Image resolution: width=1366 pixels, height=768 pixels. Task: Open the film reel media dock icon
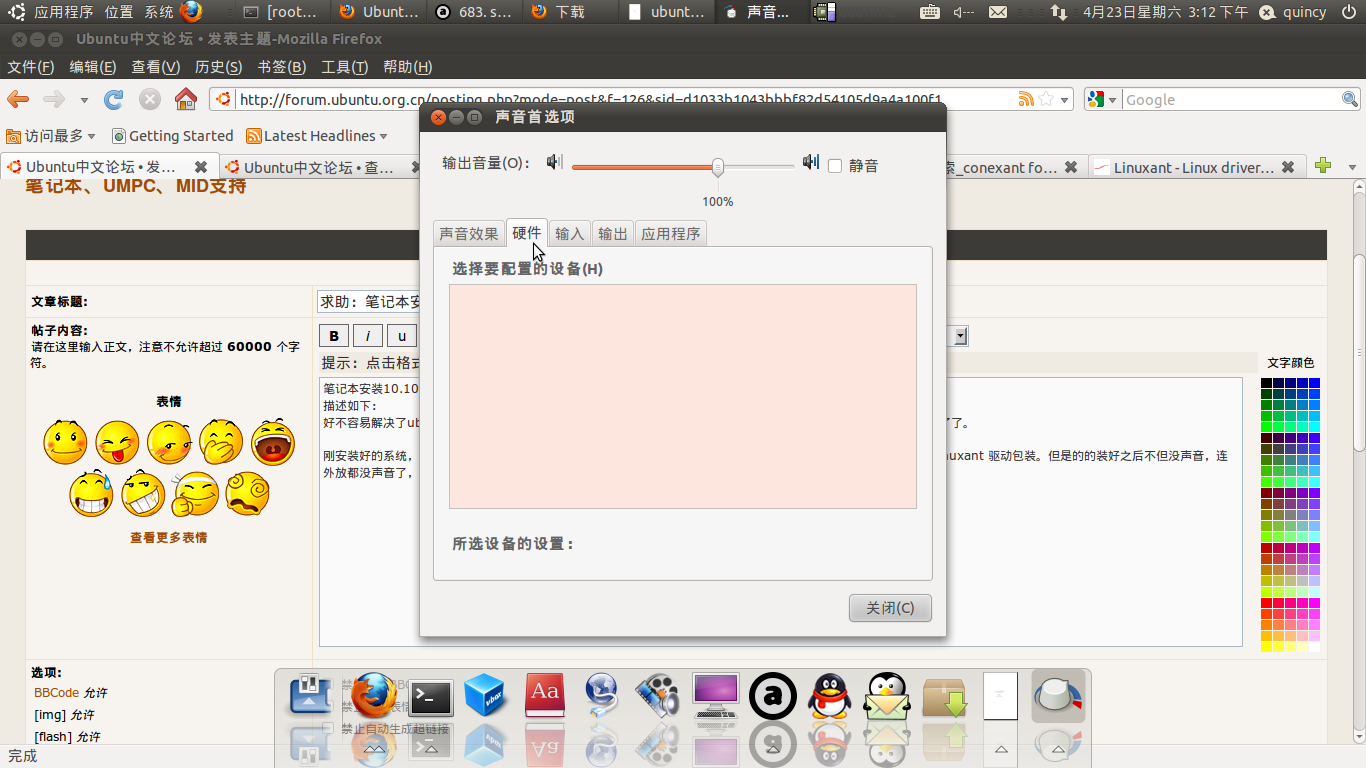[x=657, y=696]
